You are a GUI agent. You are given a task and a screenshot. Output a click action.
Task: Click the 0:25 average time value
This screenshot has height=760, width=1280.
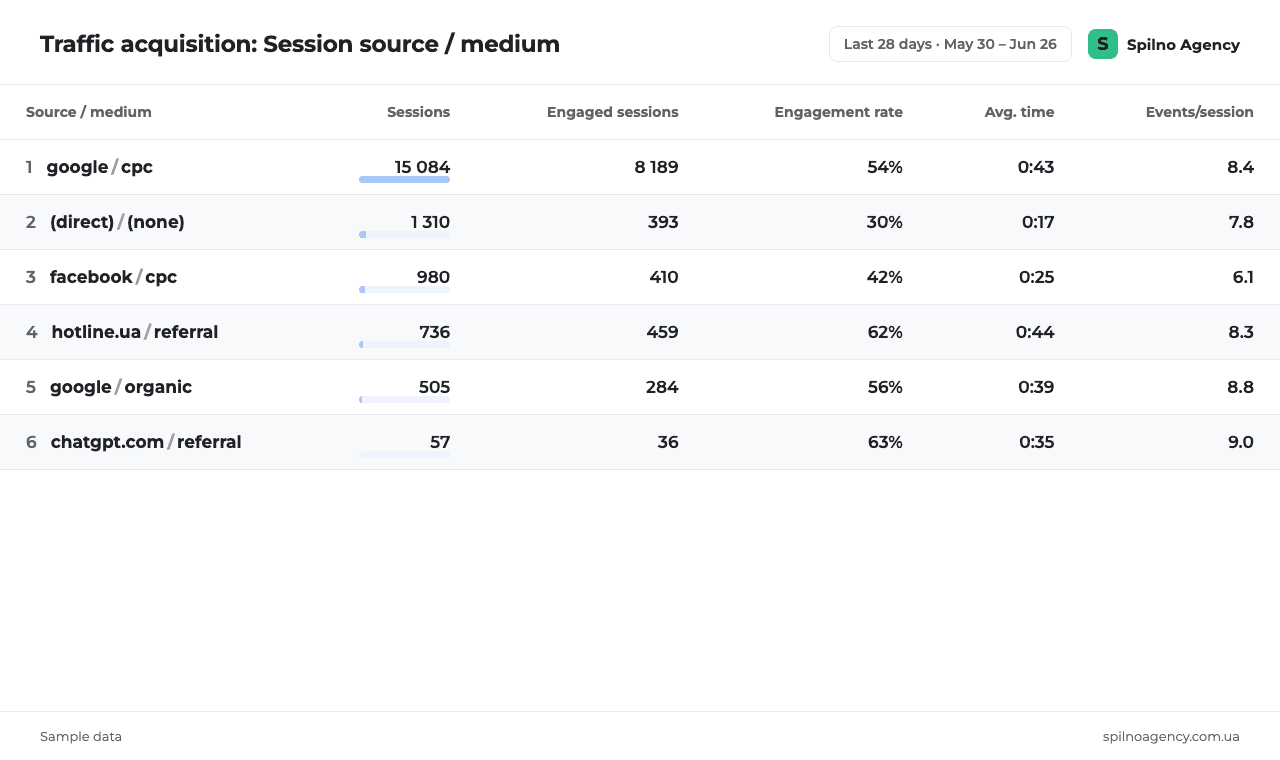1037,277
